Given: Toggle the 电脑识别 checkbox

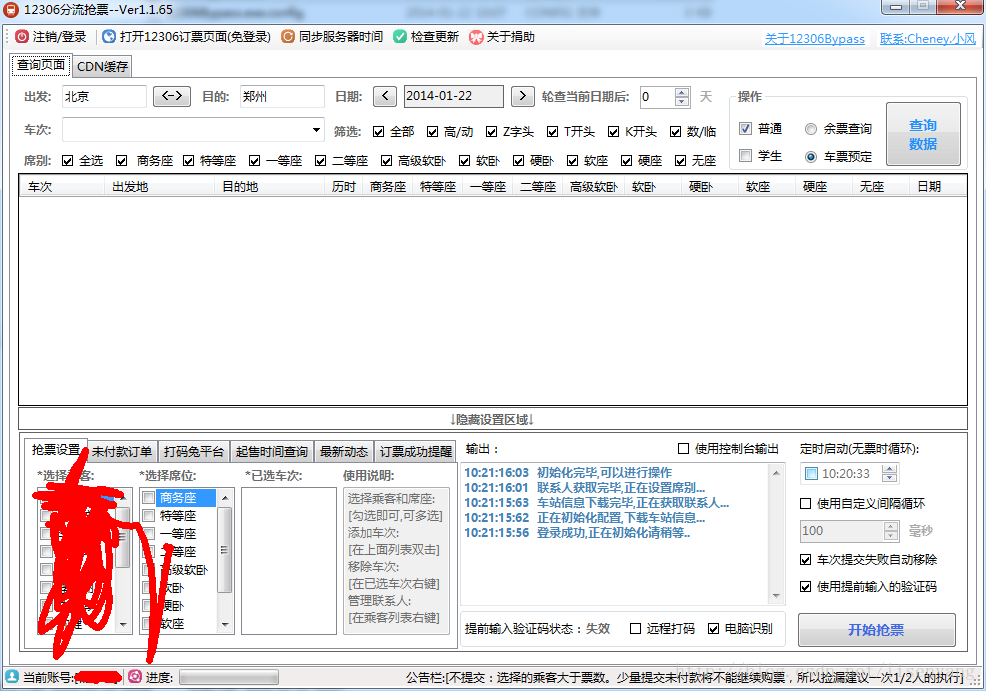Looking at the screenshot, I should 714,629.
